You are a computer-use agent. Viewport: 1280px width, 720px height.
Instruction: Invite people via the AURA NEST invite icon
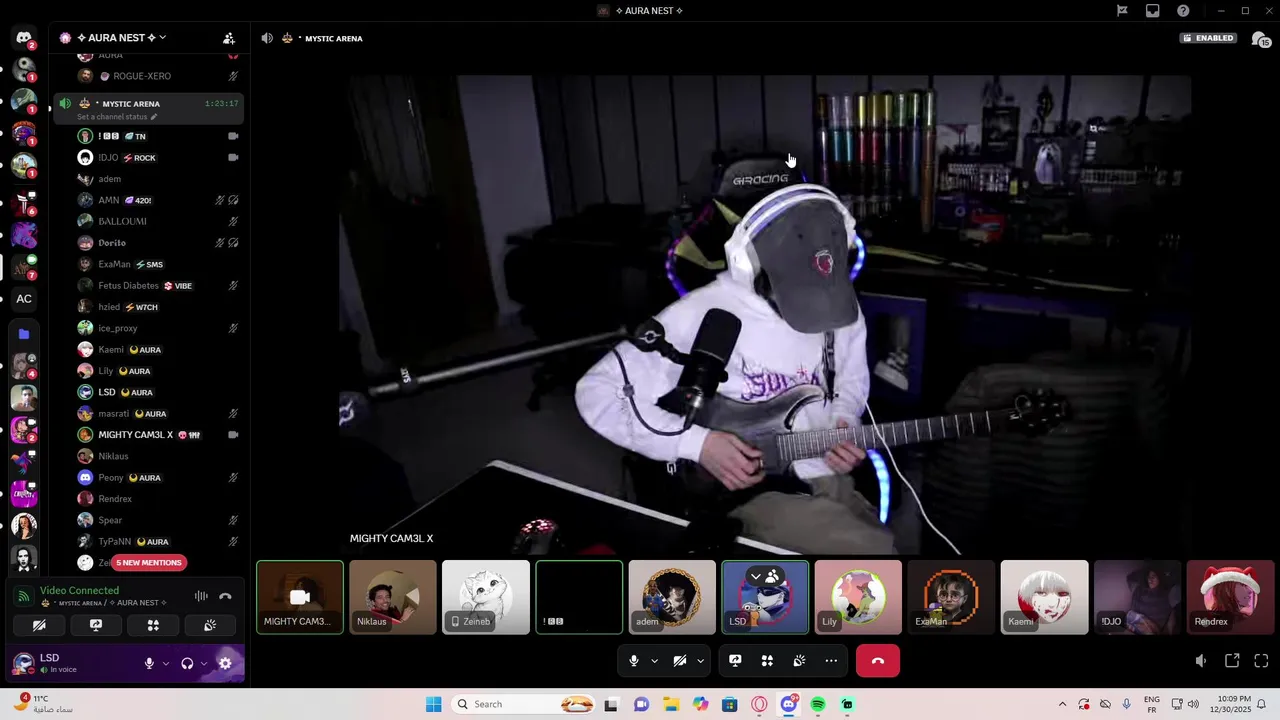(229, 38)
